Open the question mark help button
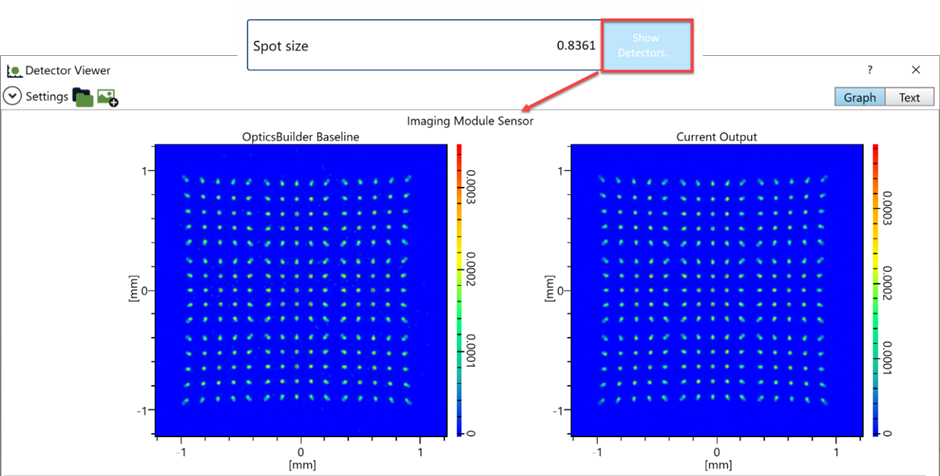 [869, 70]
